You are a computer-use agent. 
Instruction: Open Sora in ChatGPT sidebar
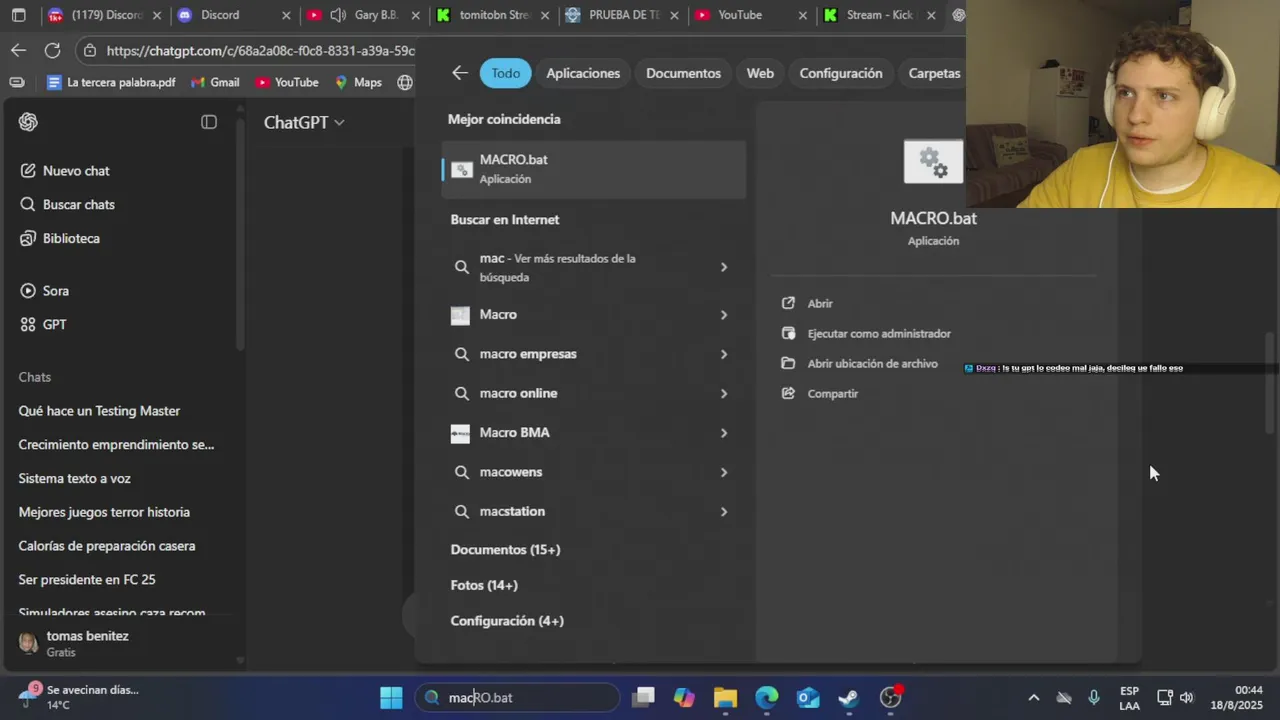pyautogui.click(x=45, y=291)
